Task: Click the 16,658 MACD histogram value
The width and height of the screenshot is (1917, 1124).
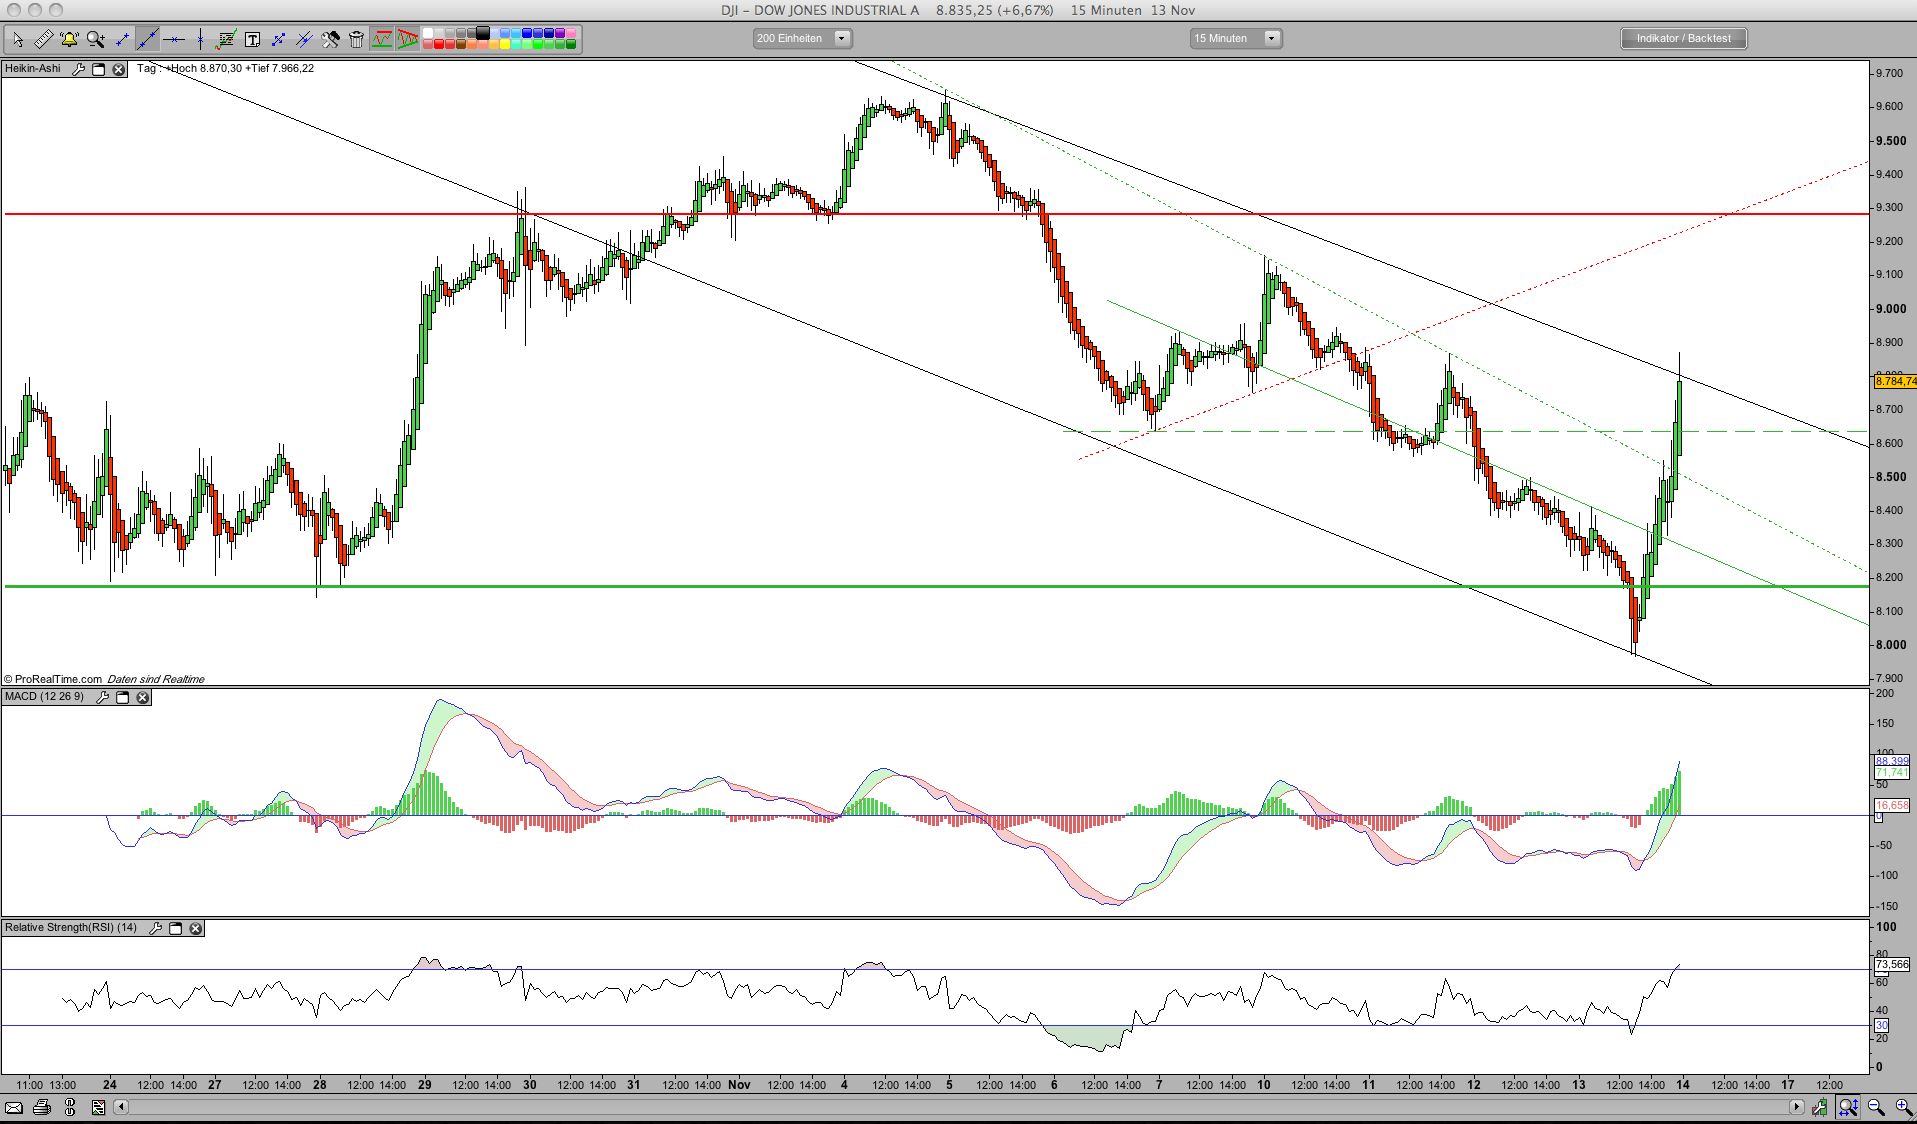Action: [1892, 805]
